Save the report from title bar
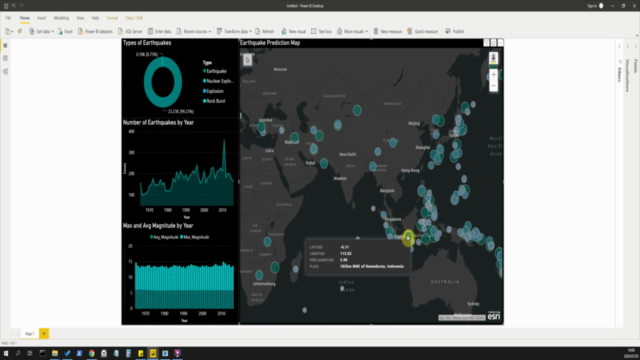Image resolution: width=640 pixels, height=360 pixels. (x=6, y=6)
